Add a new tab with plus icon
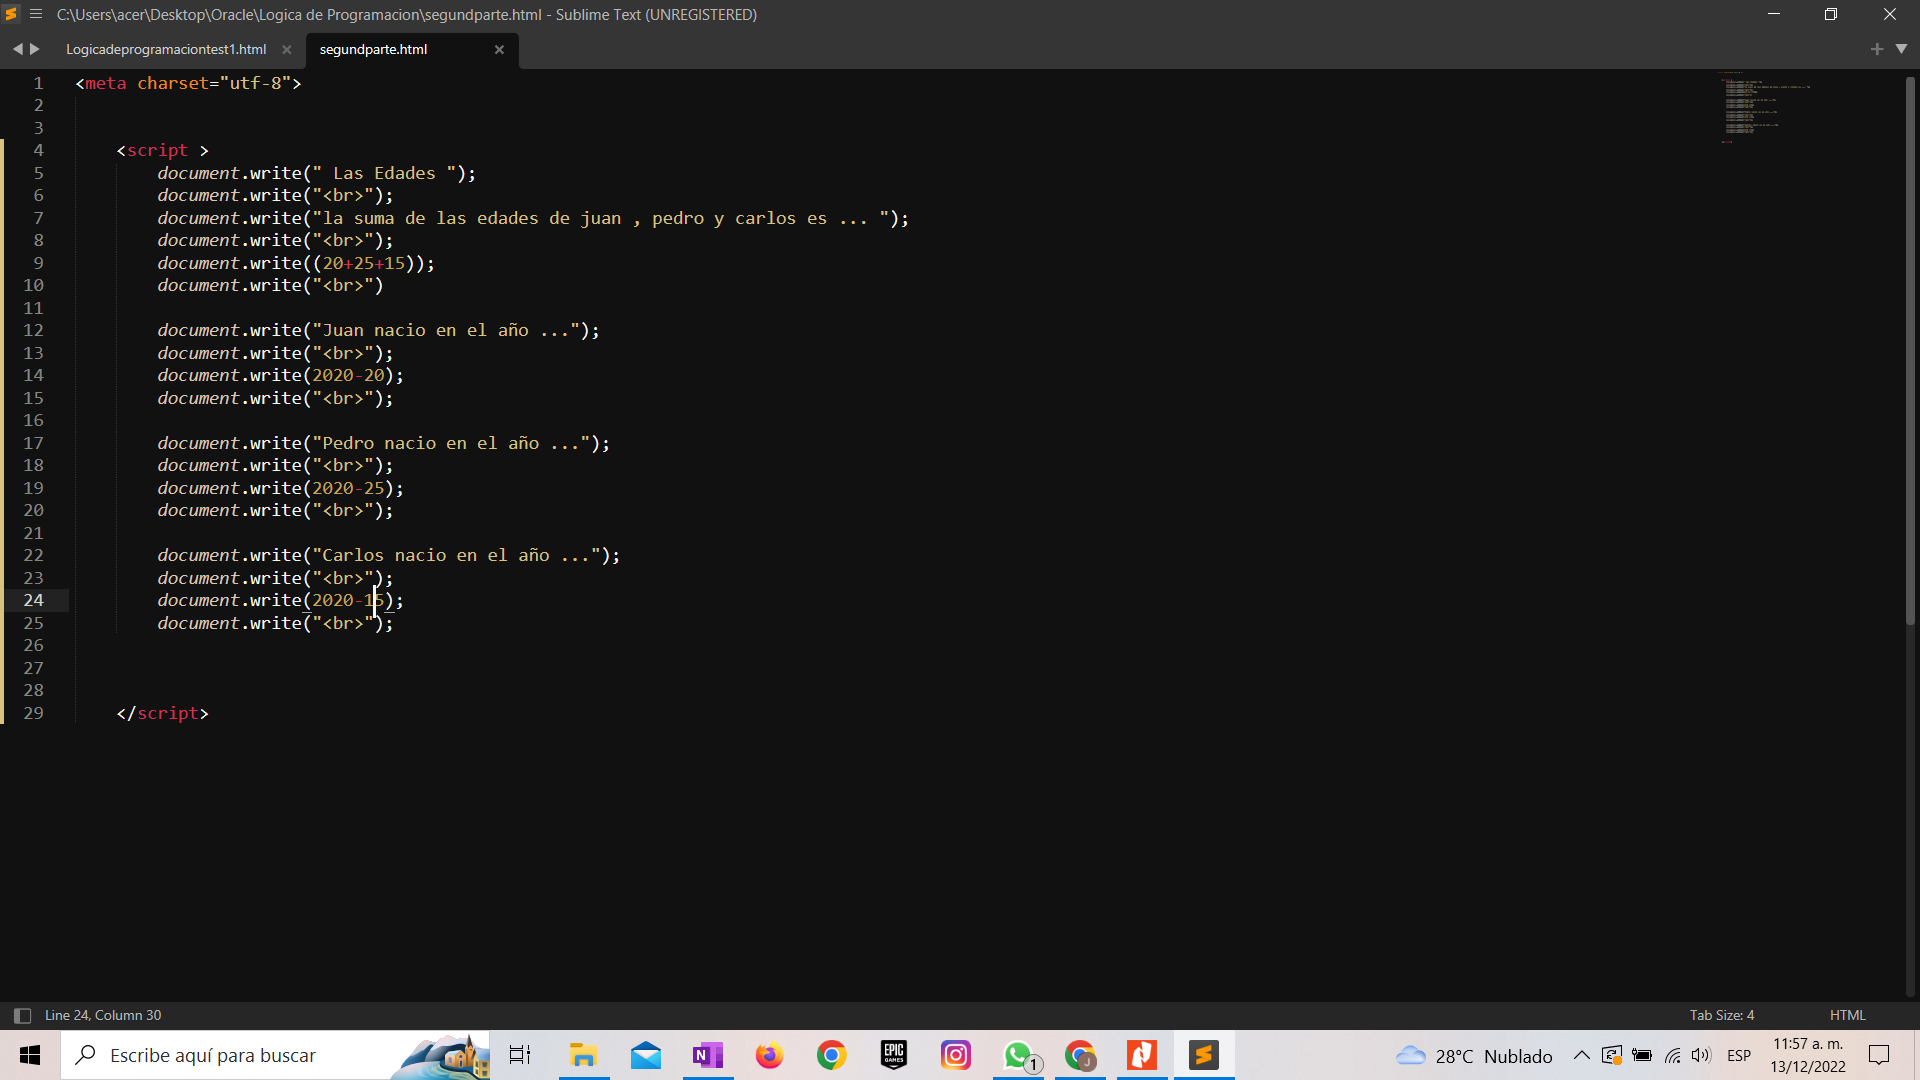This screenshot has width=1920, height=1080. point(1877,49)
